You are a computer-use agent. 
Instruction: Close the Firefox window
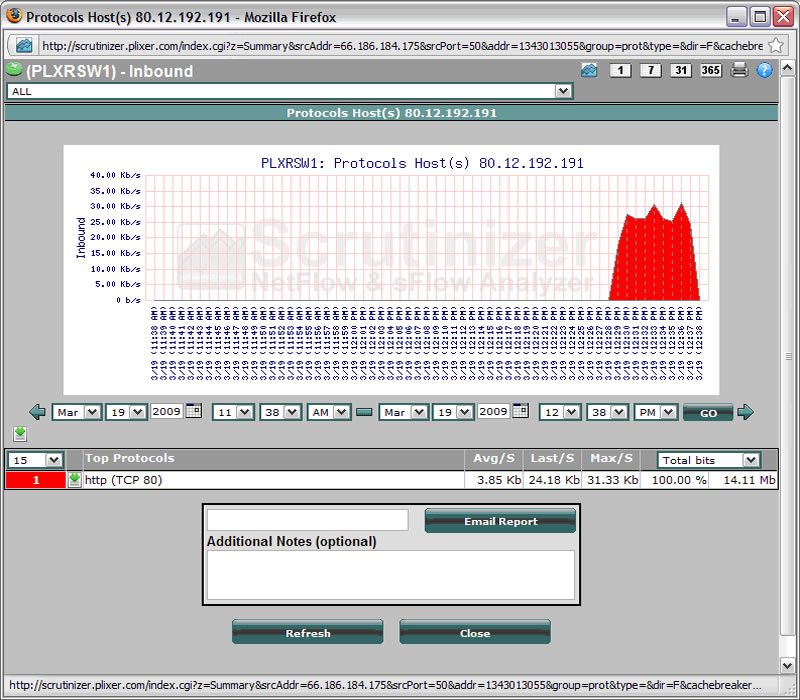[x=783, y=17]
